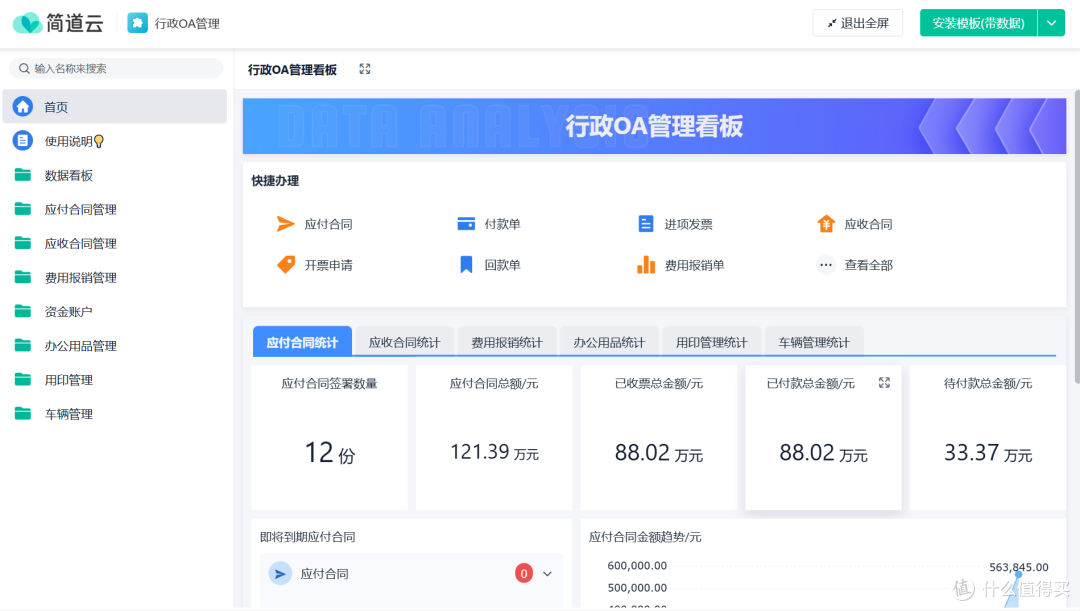Select the 付款单 card icon in 快捷办理
1080x611 pixels.
(x=466, y=223)
